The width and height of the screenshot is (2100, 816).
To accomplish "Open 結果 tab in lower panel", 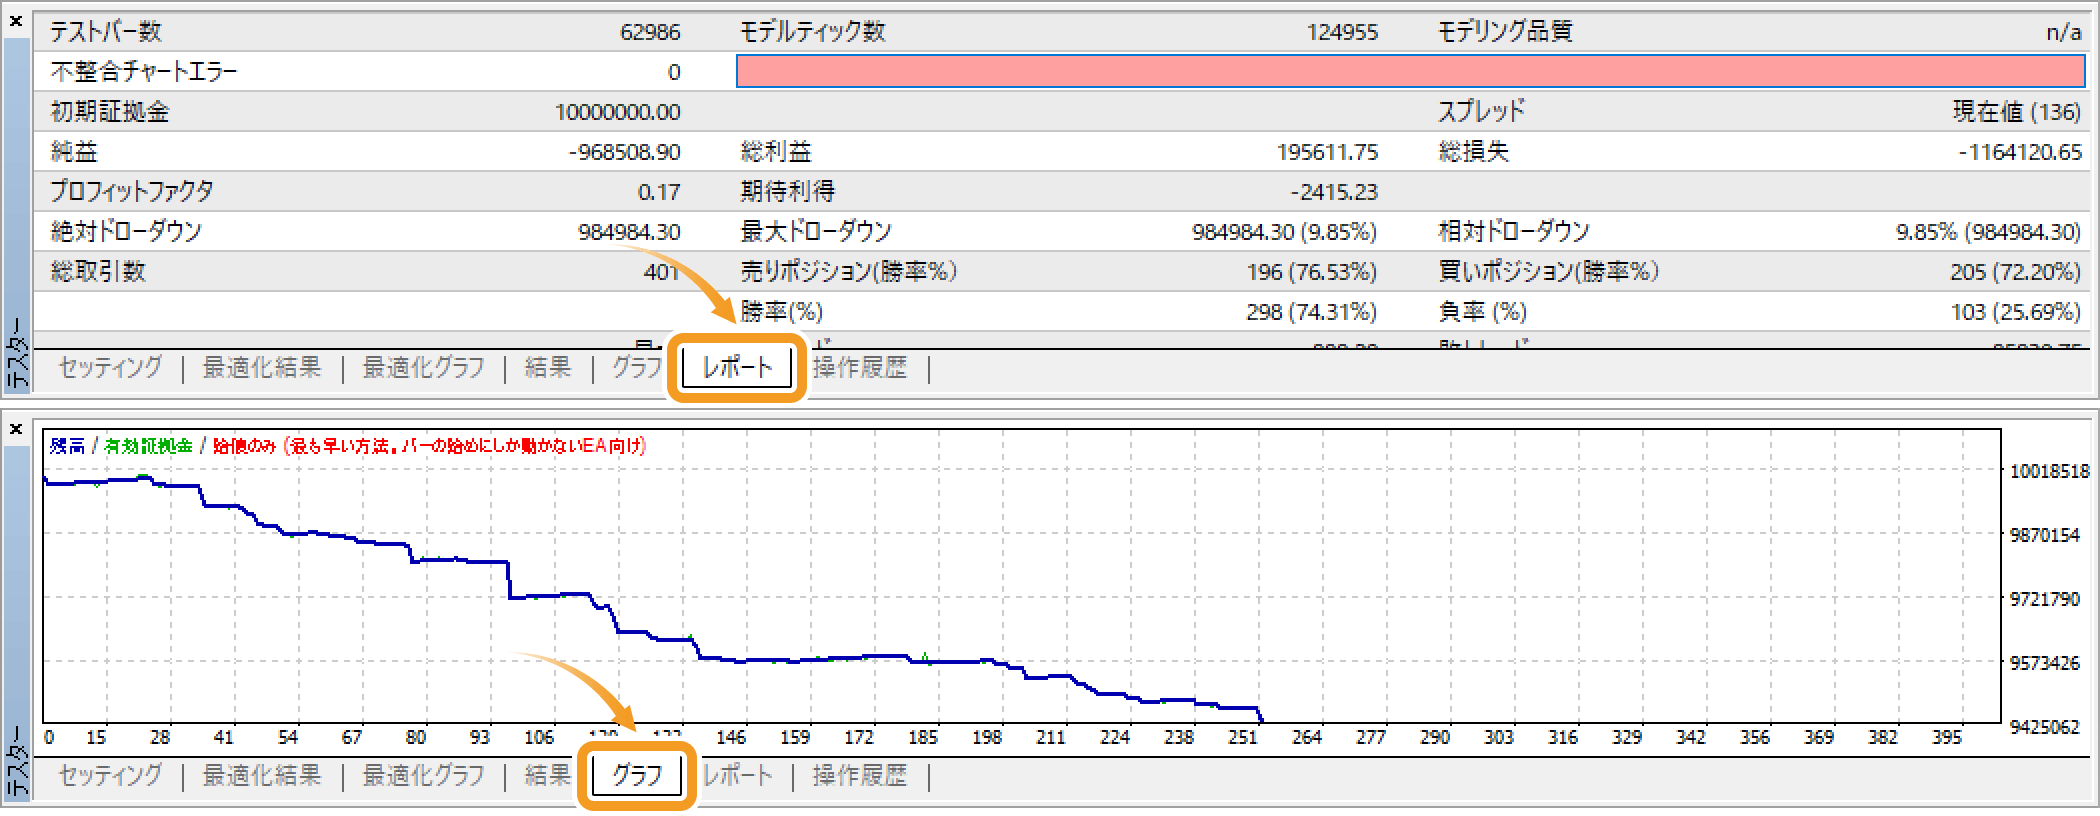I will pos(548,775).
